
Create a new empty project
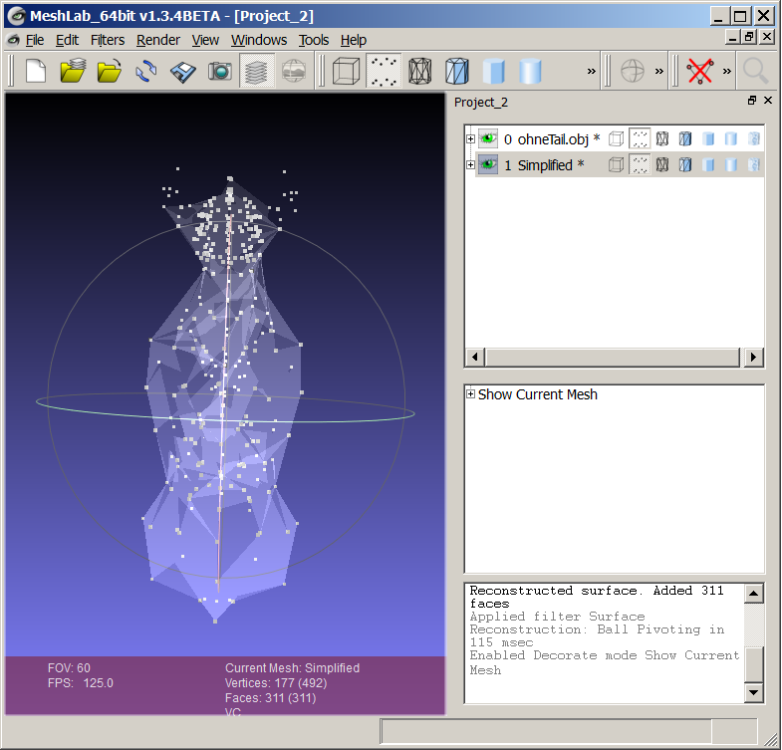[x=35, y=71]
